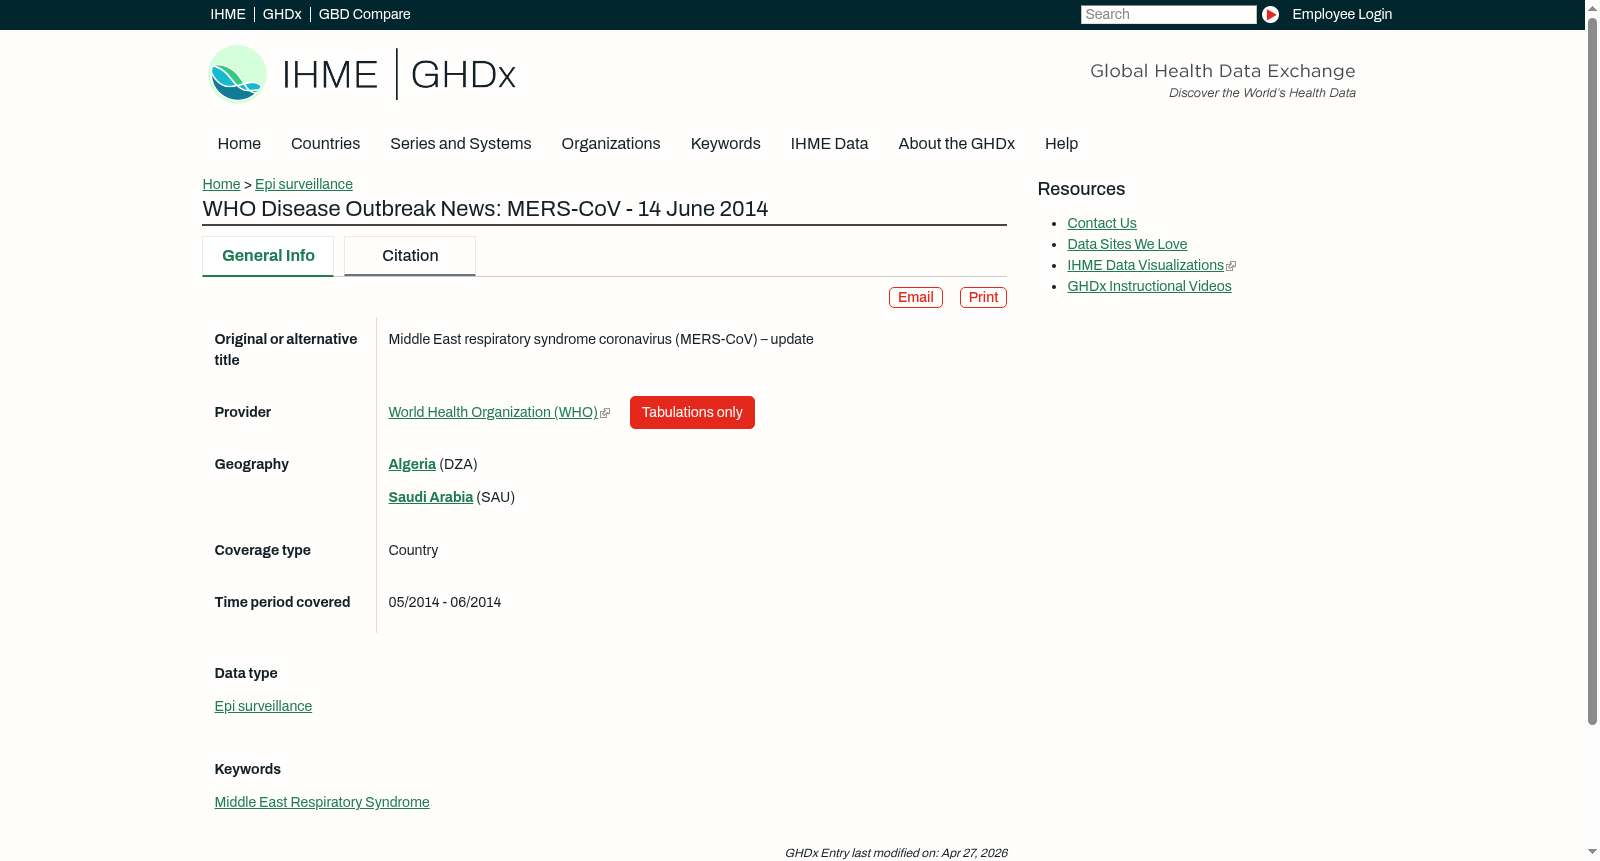The width and height of the screenshot is (1600, 861).
Task: Click the scrollbar down arrow
Action: click(1592, 853)
